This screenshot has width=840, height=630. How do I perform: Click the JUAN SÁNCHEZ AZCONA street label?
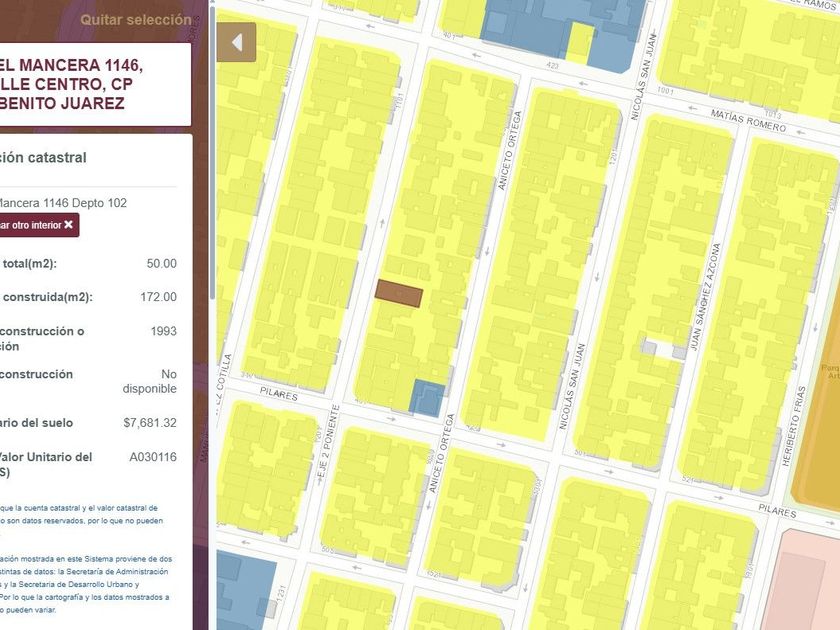point(706,297)
